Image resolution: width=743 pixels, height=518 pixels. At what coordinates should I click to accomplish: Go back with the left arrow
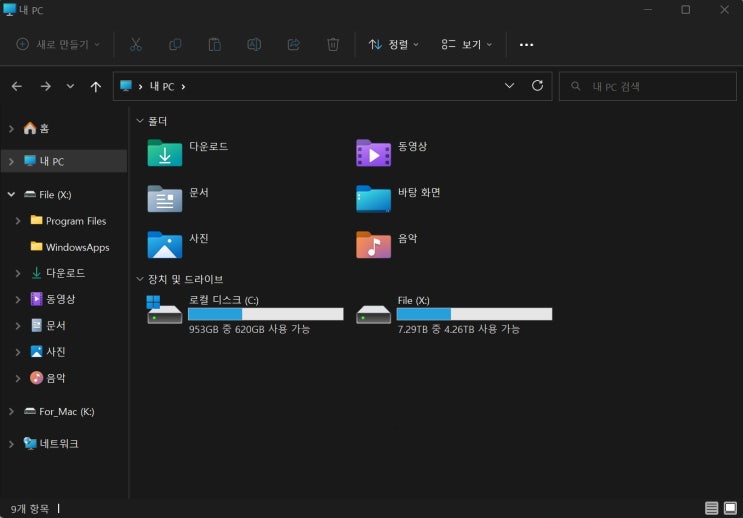[17, 86]
